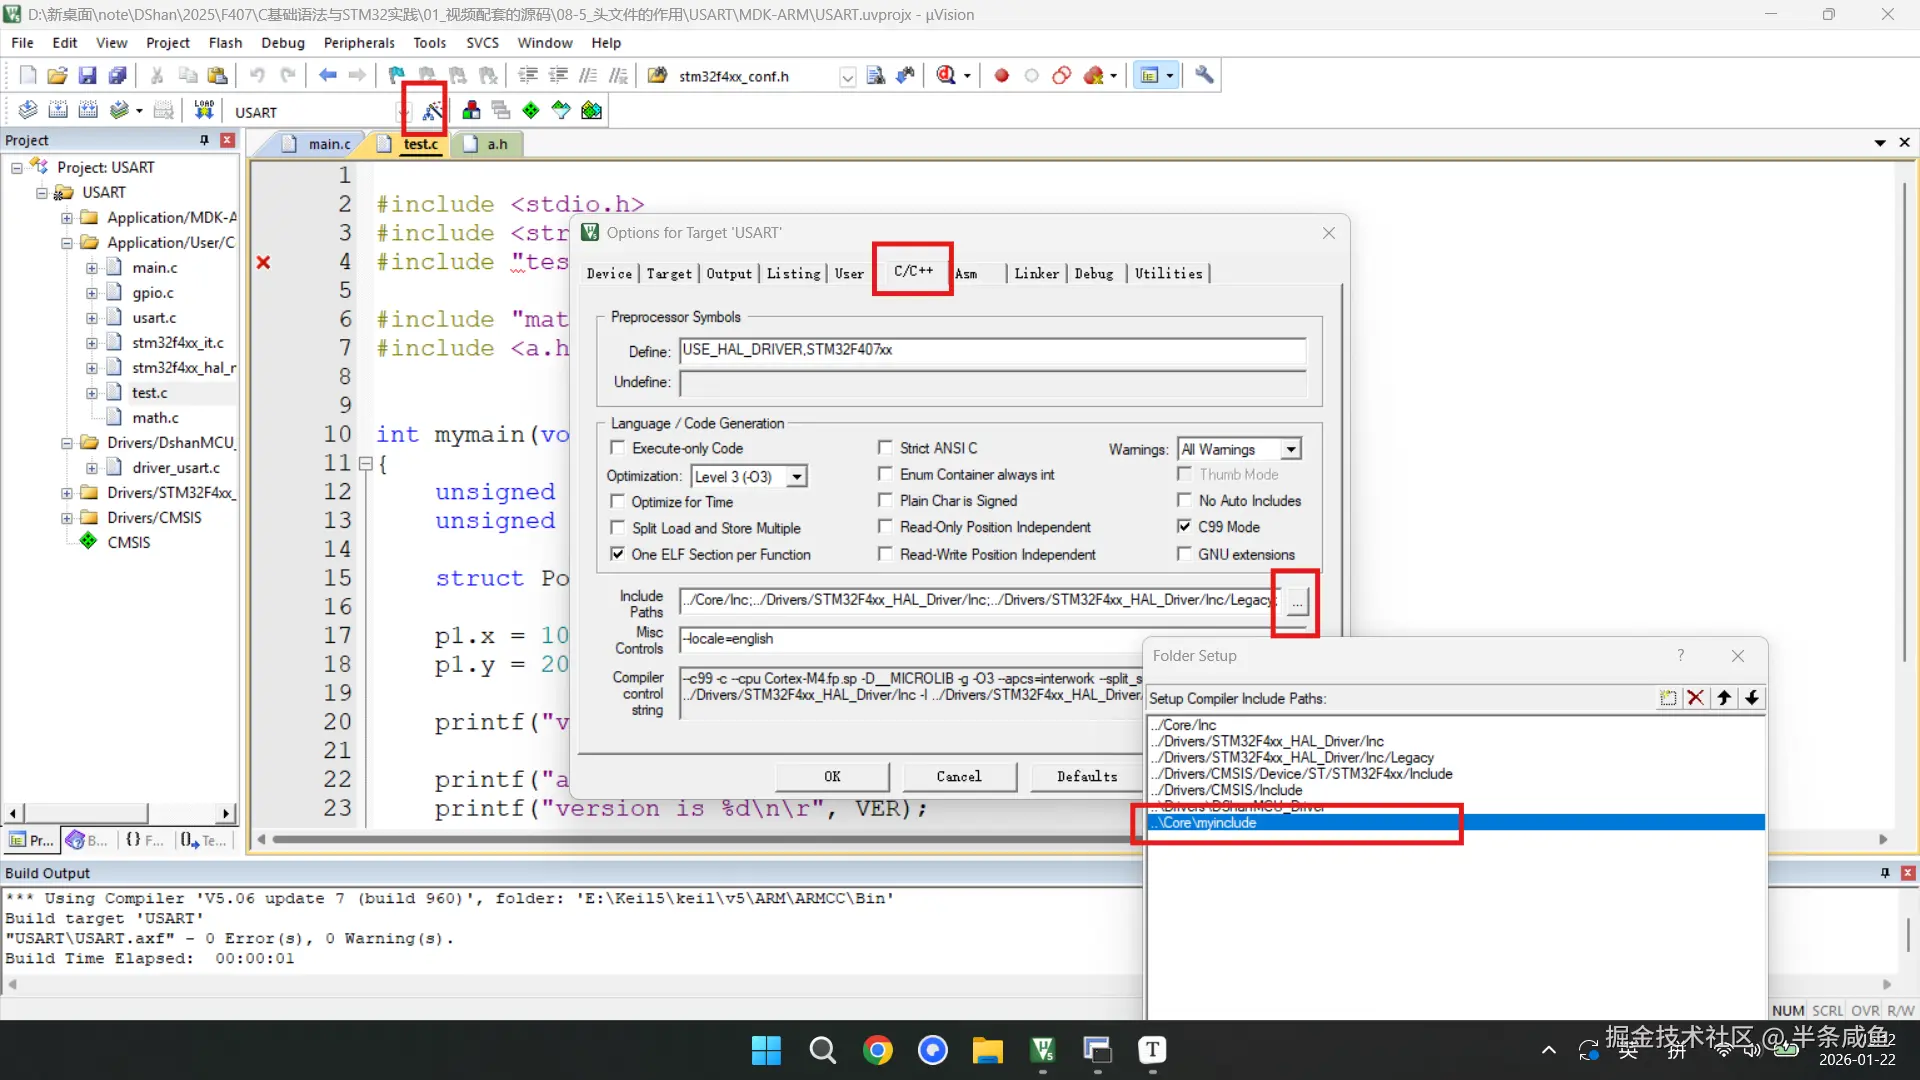Toggle One ELF Section per Function
1920x1080 pixels.
tap(617, 554)
